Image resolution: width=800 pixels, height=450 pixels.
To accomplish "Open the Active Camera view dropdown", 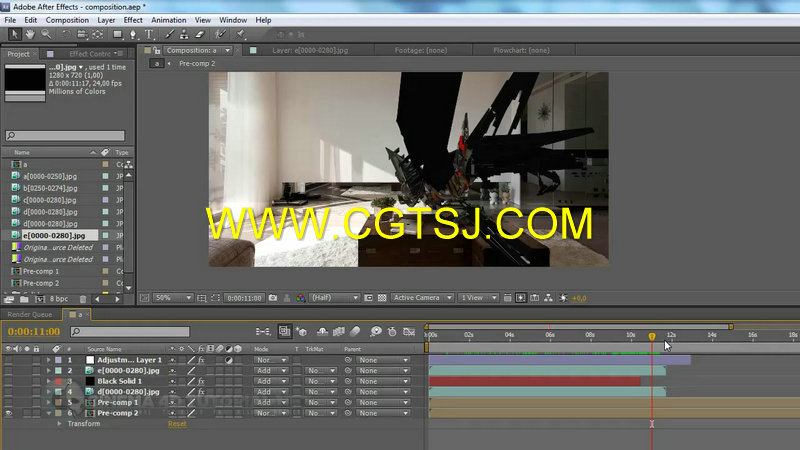I will (x=422, y=298).
